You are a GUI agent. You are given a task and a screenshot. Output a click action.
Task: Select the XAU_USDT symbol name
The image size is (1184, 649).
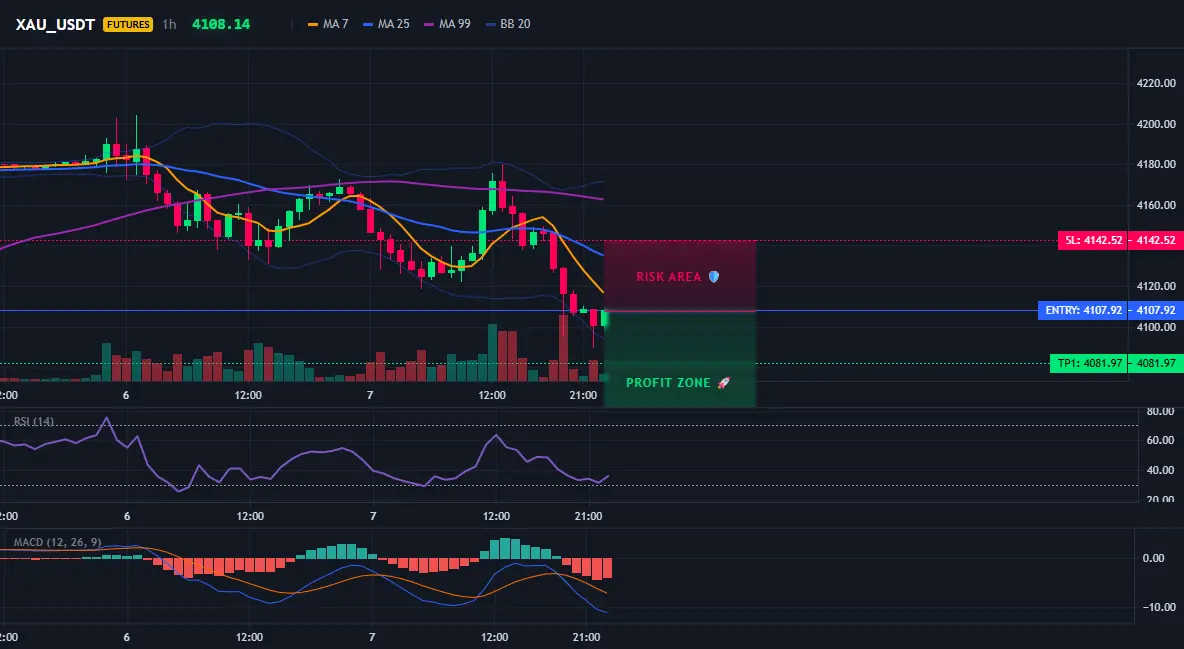55,24
